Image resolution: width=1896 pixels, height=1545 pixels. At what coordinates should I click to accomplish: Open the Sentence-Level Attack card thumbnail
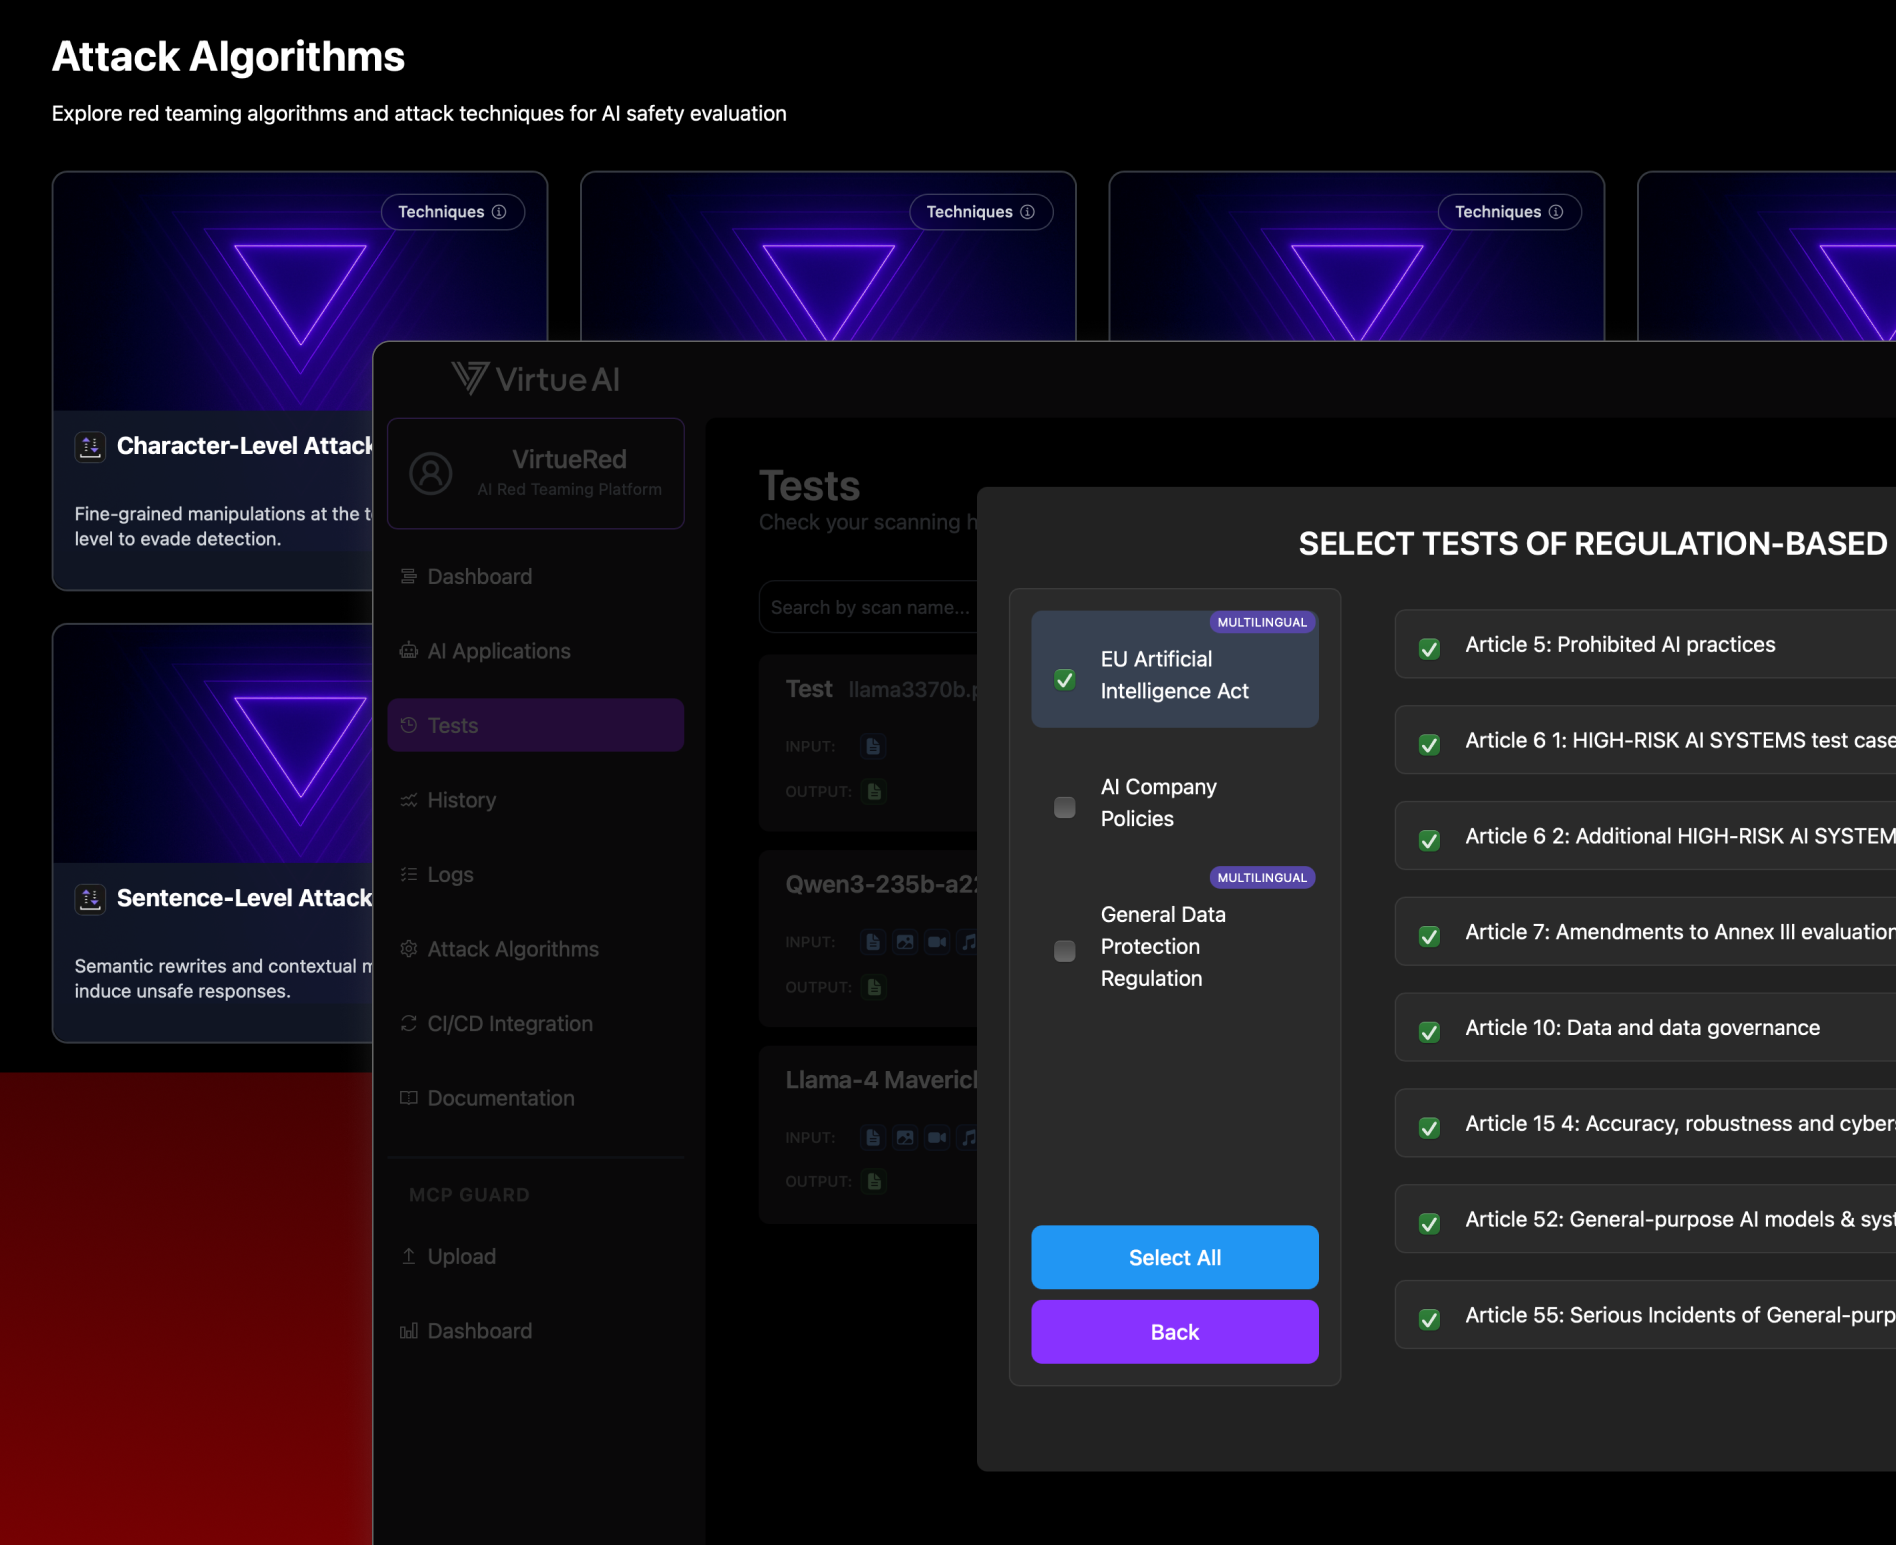(x=213, y=744)
